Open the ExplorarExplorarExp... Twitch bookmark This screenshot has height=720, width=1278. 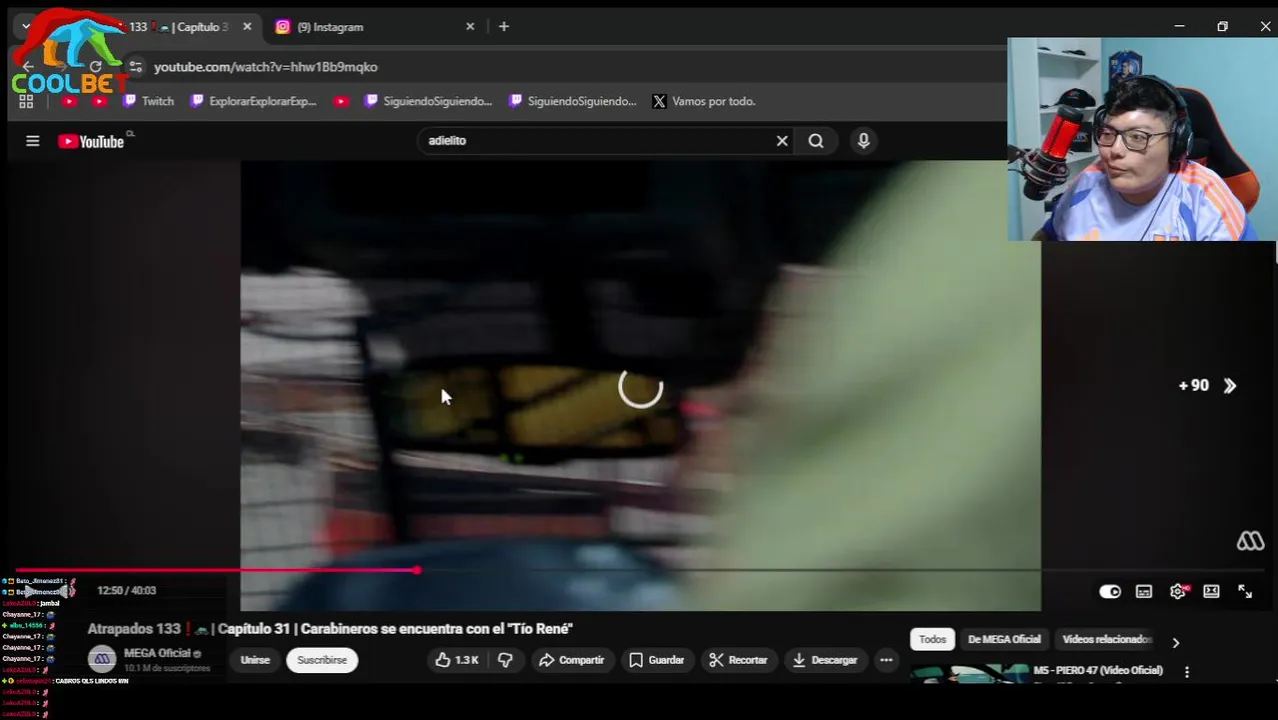[x=254, y=101]
